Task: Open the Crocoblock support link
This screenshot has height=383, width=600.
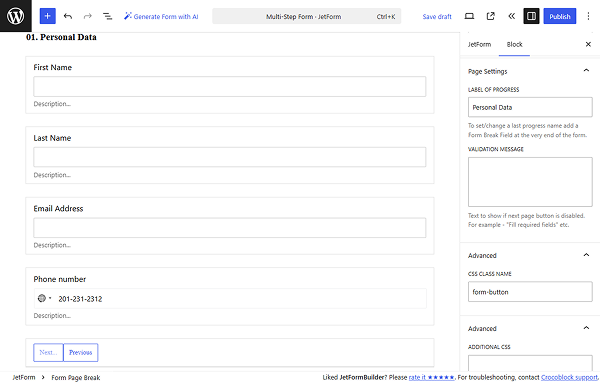Action: coord(569,377)
